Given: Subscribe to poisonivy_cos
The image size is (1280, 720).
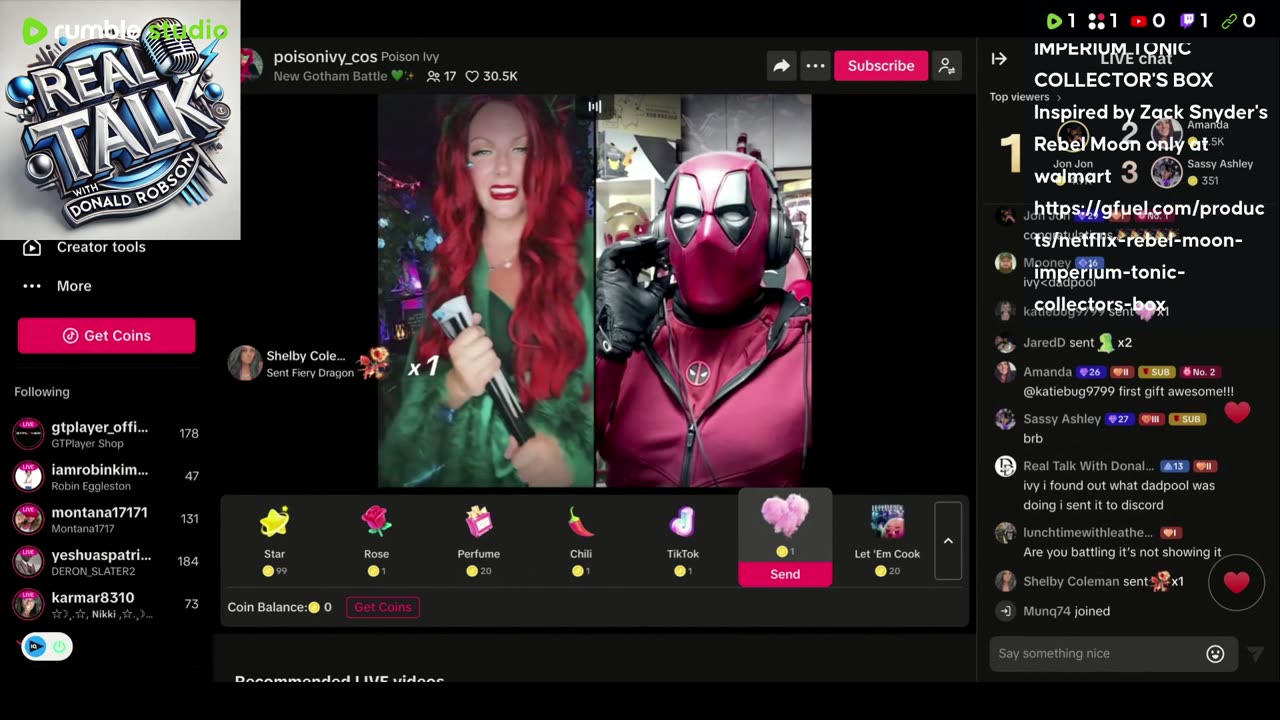Looking at the screenshot, I should 881,66.
